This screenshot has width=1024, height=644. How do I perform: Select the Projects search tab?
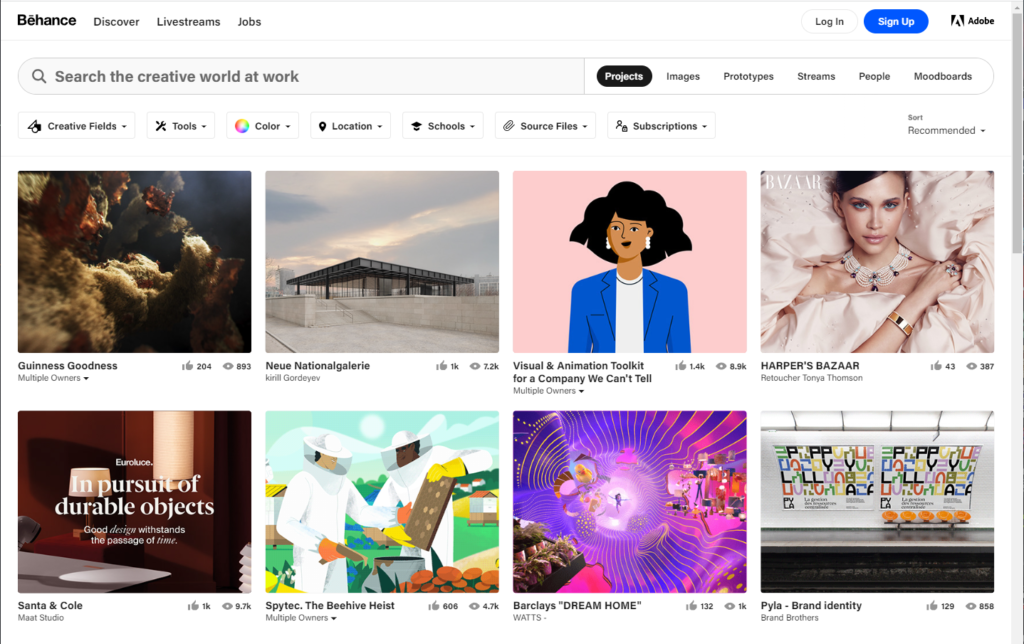(x=624, y=76)
